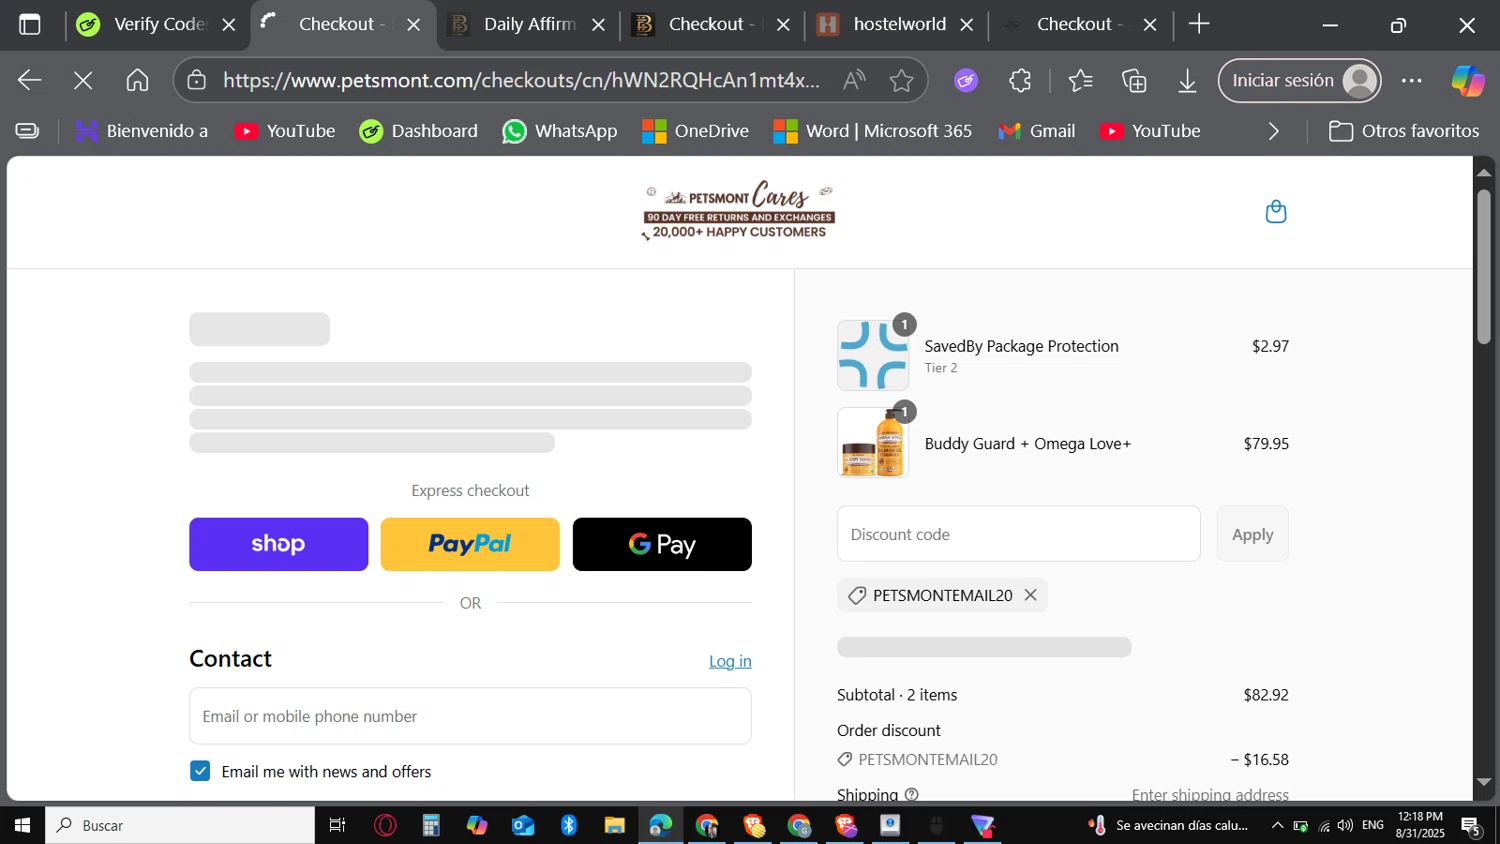Image resolution: width=1500 pixels, height=844 pixels.
Task: Pay with PayPal button
Action: [470, 544]
